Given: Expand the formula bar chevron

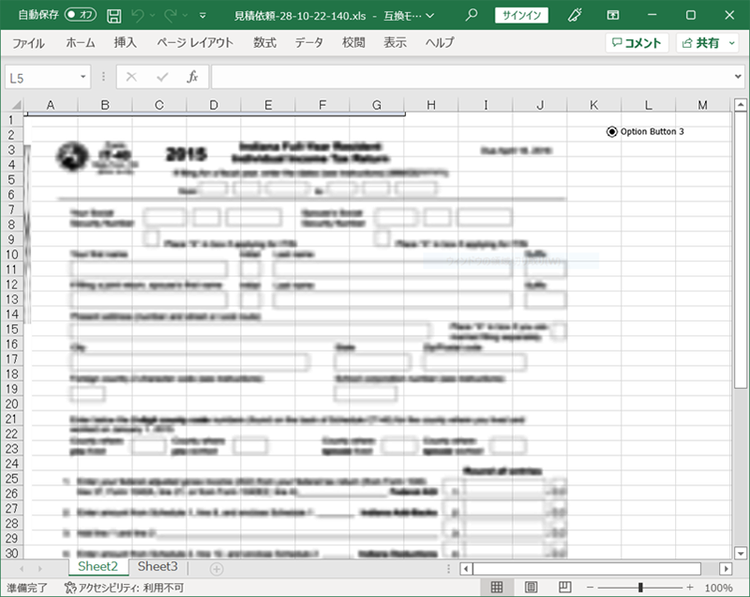Looking at the screenshot, I should coord(738,77).
